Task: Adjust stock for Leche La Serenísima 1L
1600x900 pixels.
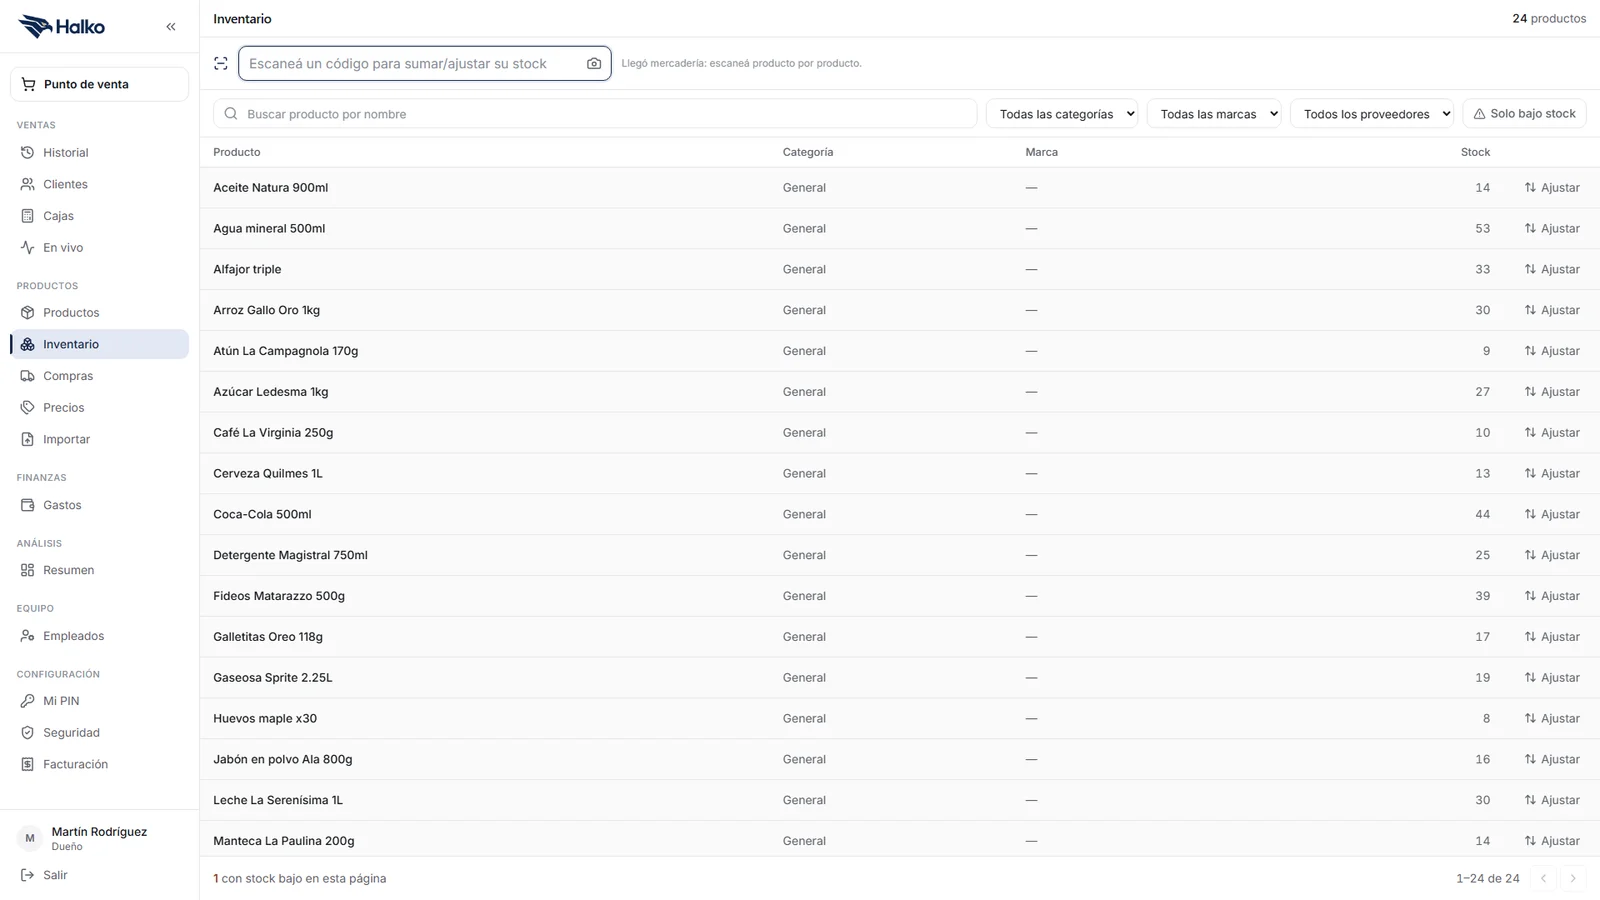Action: coord(1552,800)
